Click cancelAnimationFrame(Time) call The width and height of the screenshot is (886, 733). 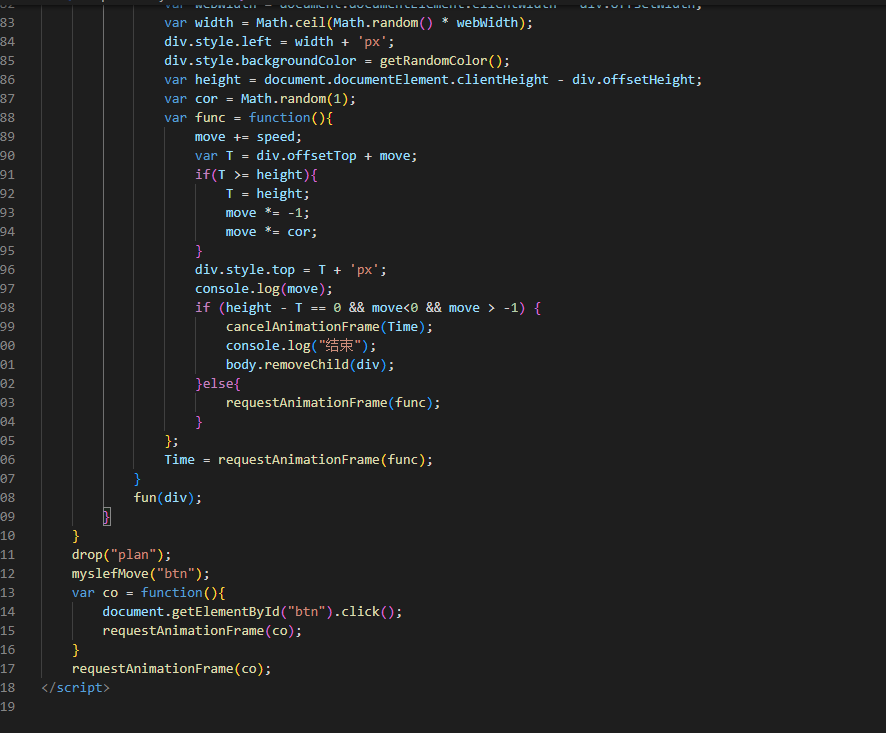pyautogui.click(x=329, y=327)
